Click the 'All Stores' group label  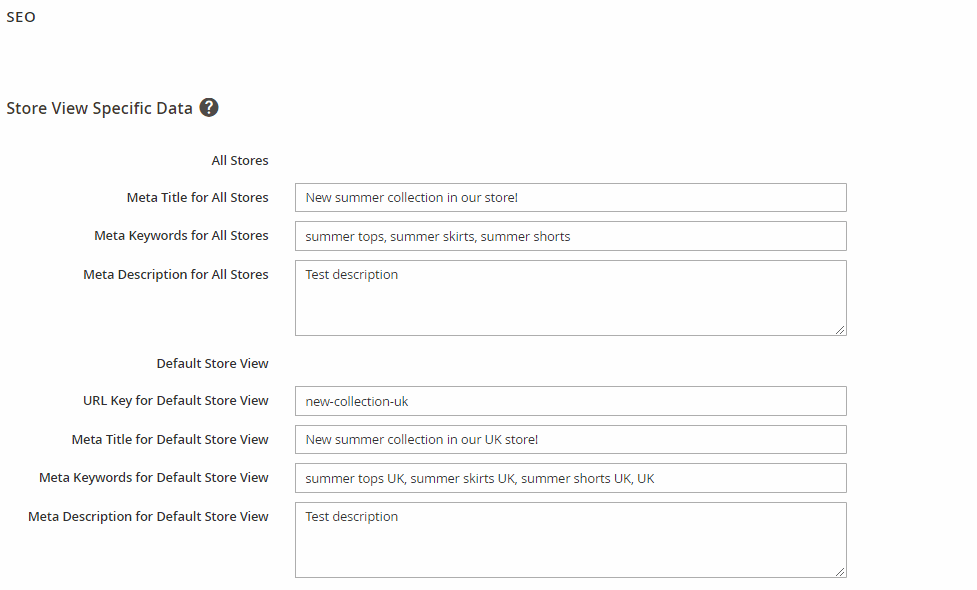pyautogui.click(x=240, y=160)
